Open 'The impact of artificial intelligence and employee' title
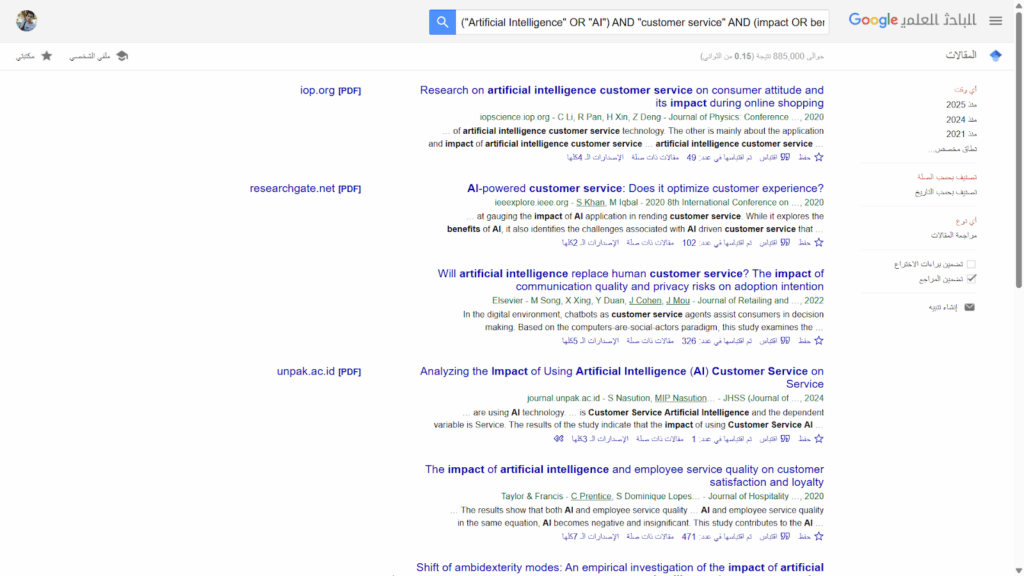 624,475
